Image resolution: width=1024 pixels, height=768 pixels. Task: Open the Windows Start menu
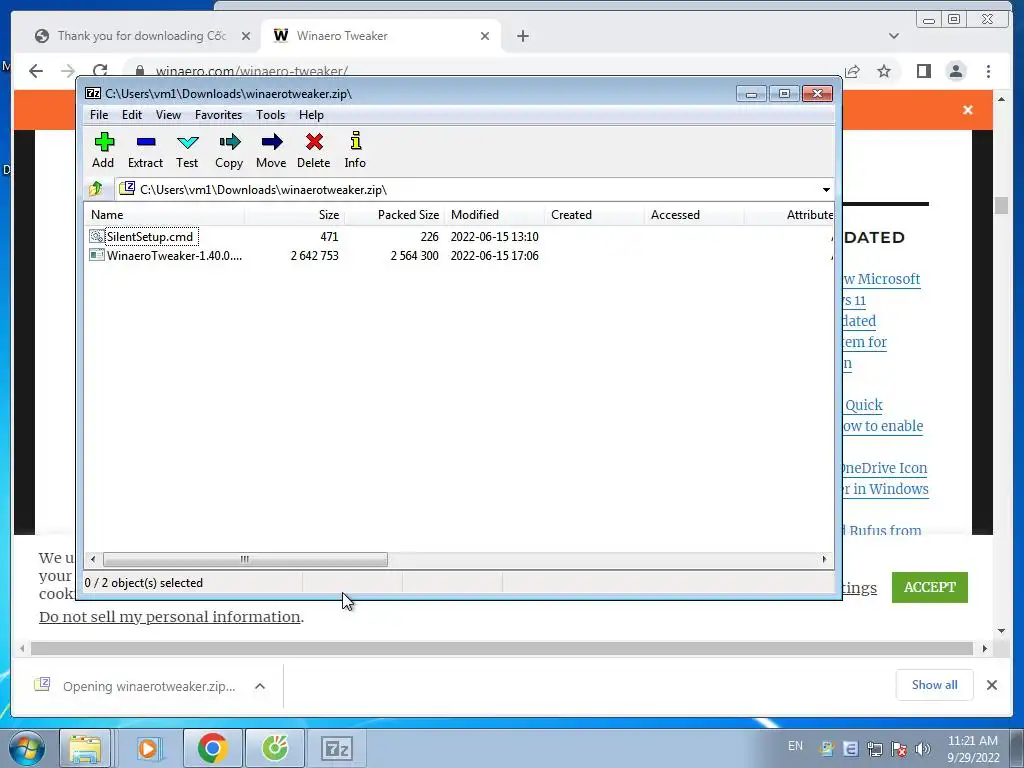[x=27, y=748]
